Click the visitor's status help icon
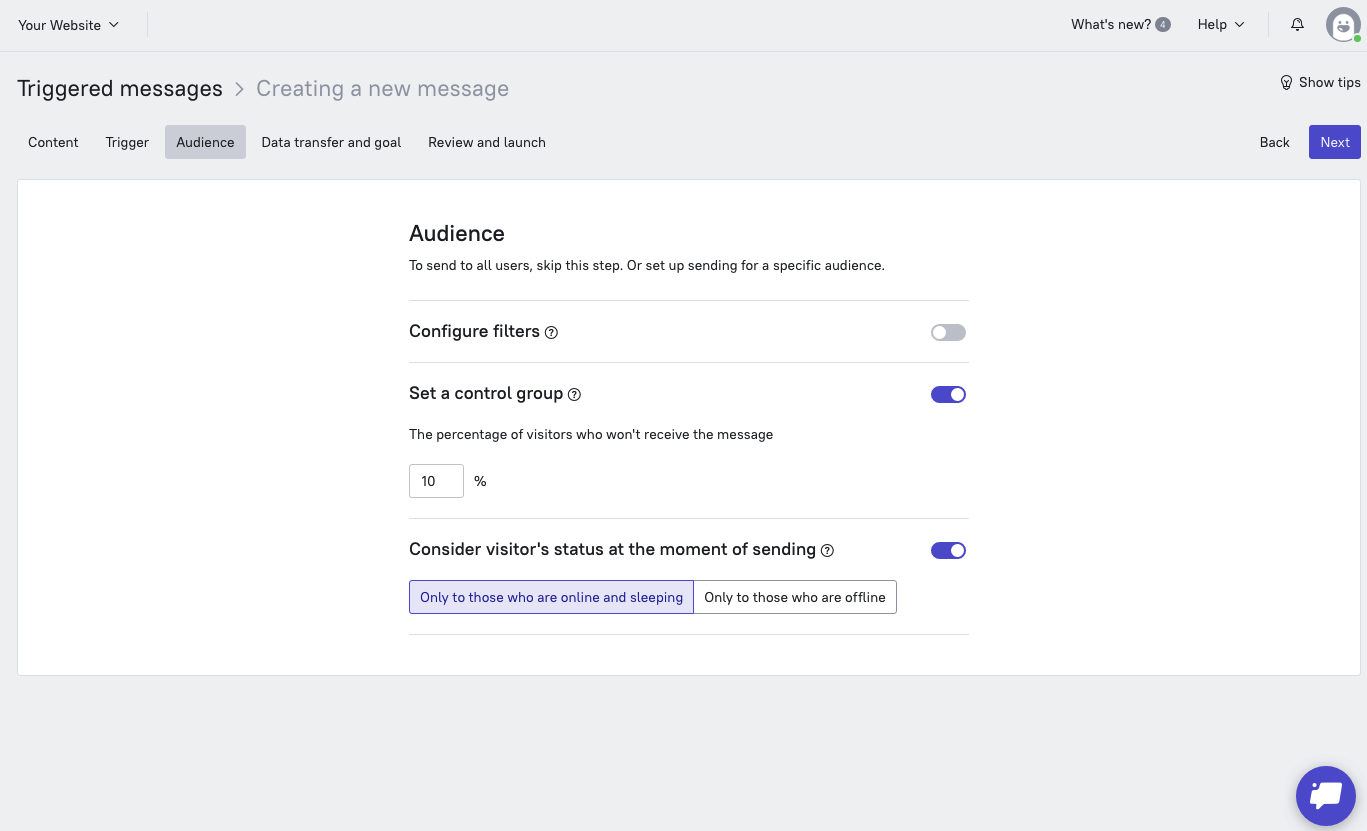This screenshot has width=1367, height=831. (x=827, y=550)
